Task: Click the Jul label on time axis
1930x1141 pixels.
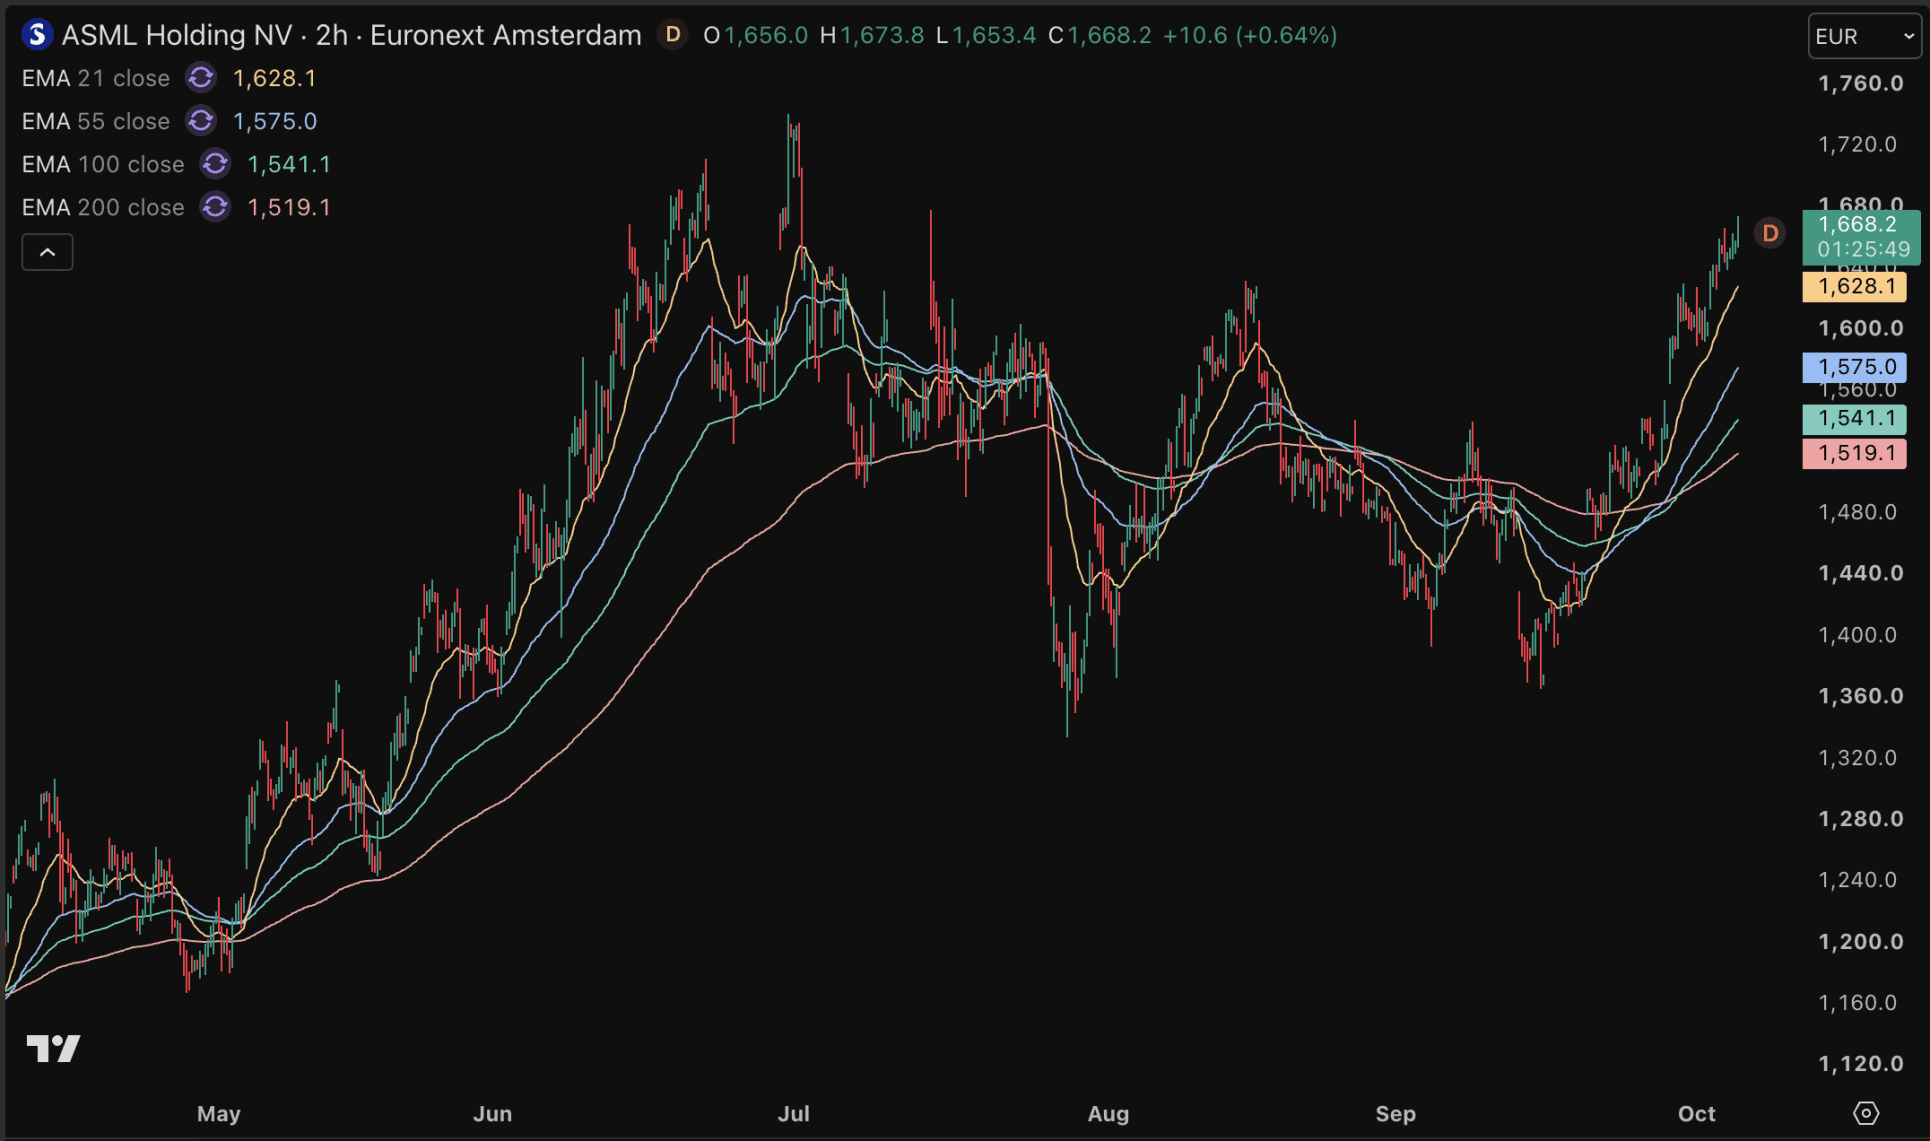Action: coord(794,1113)
